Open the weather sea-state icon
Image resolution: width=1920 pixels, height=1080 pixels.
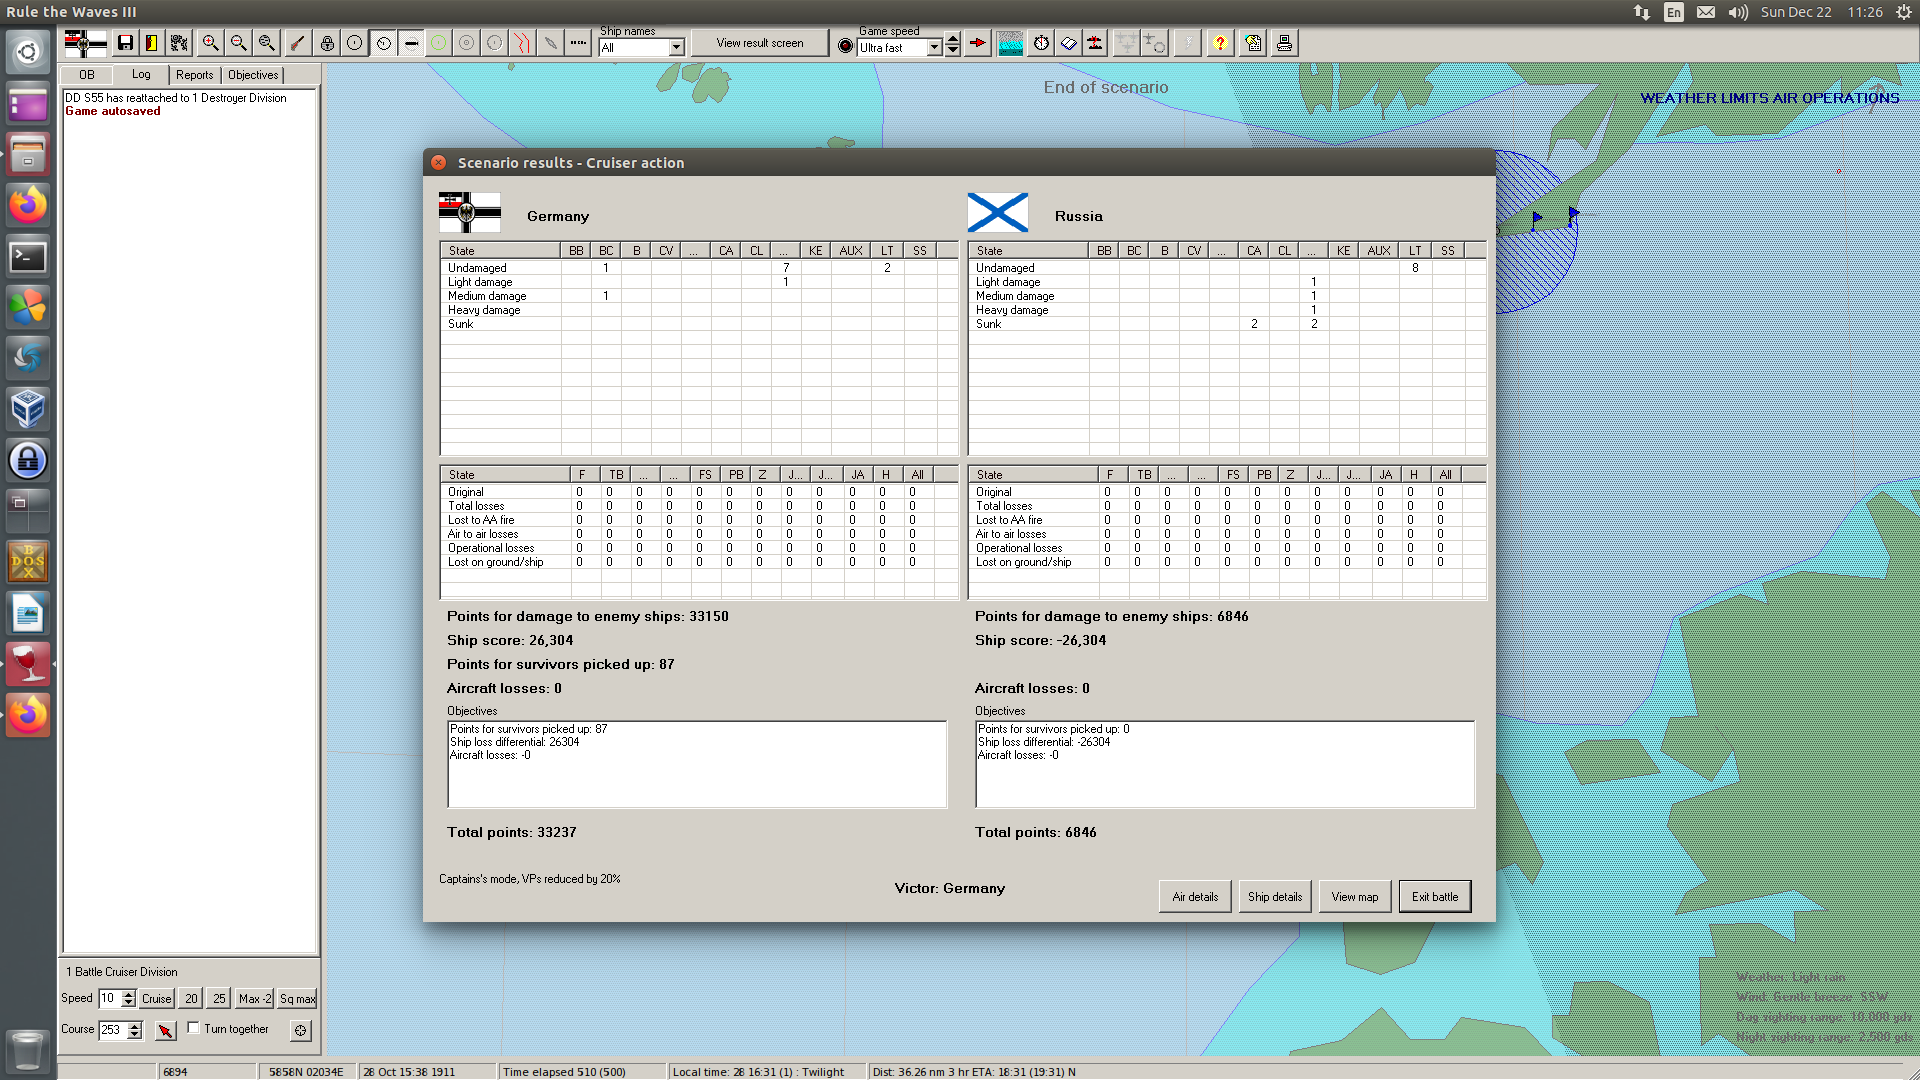tap(1011, 43)
